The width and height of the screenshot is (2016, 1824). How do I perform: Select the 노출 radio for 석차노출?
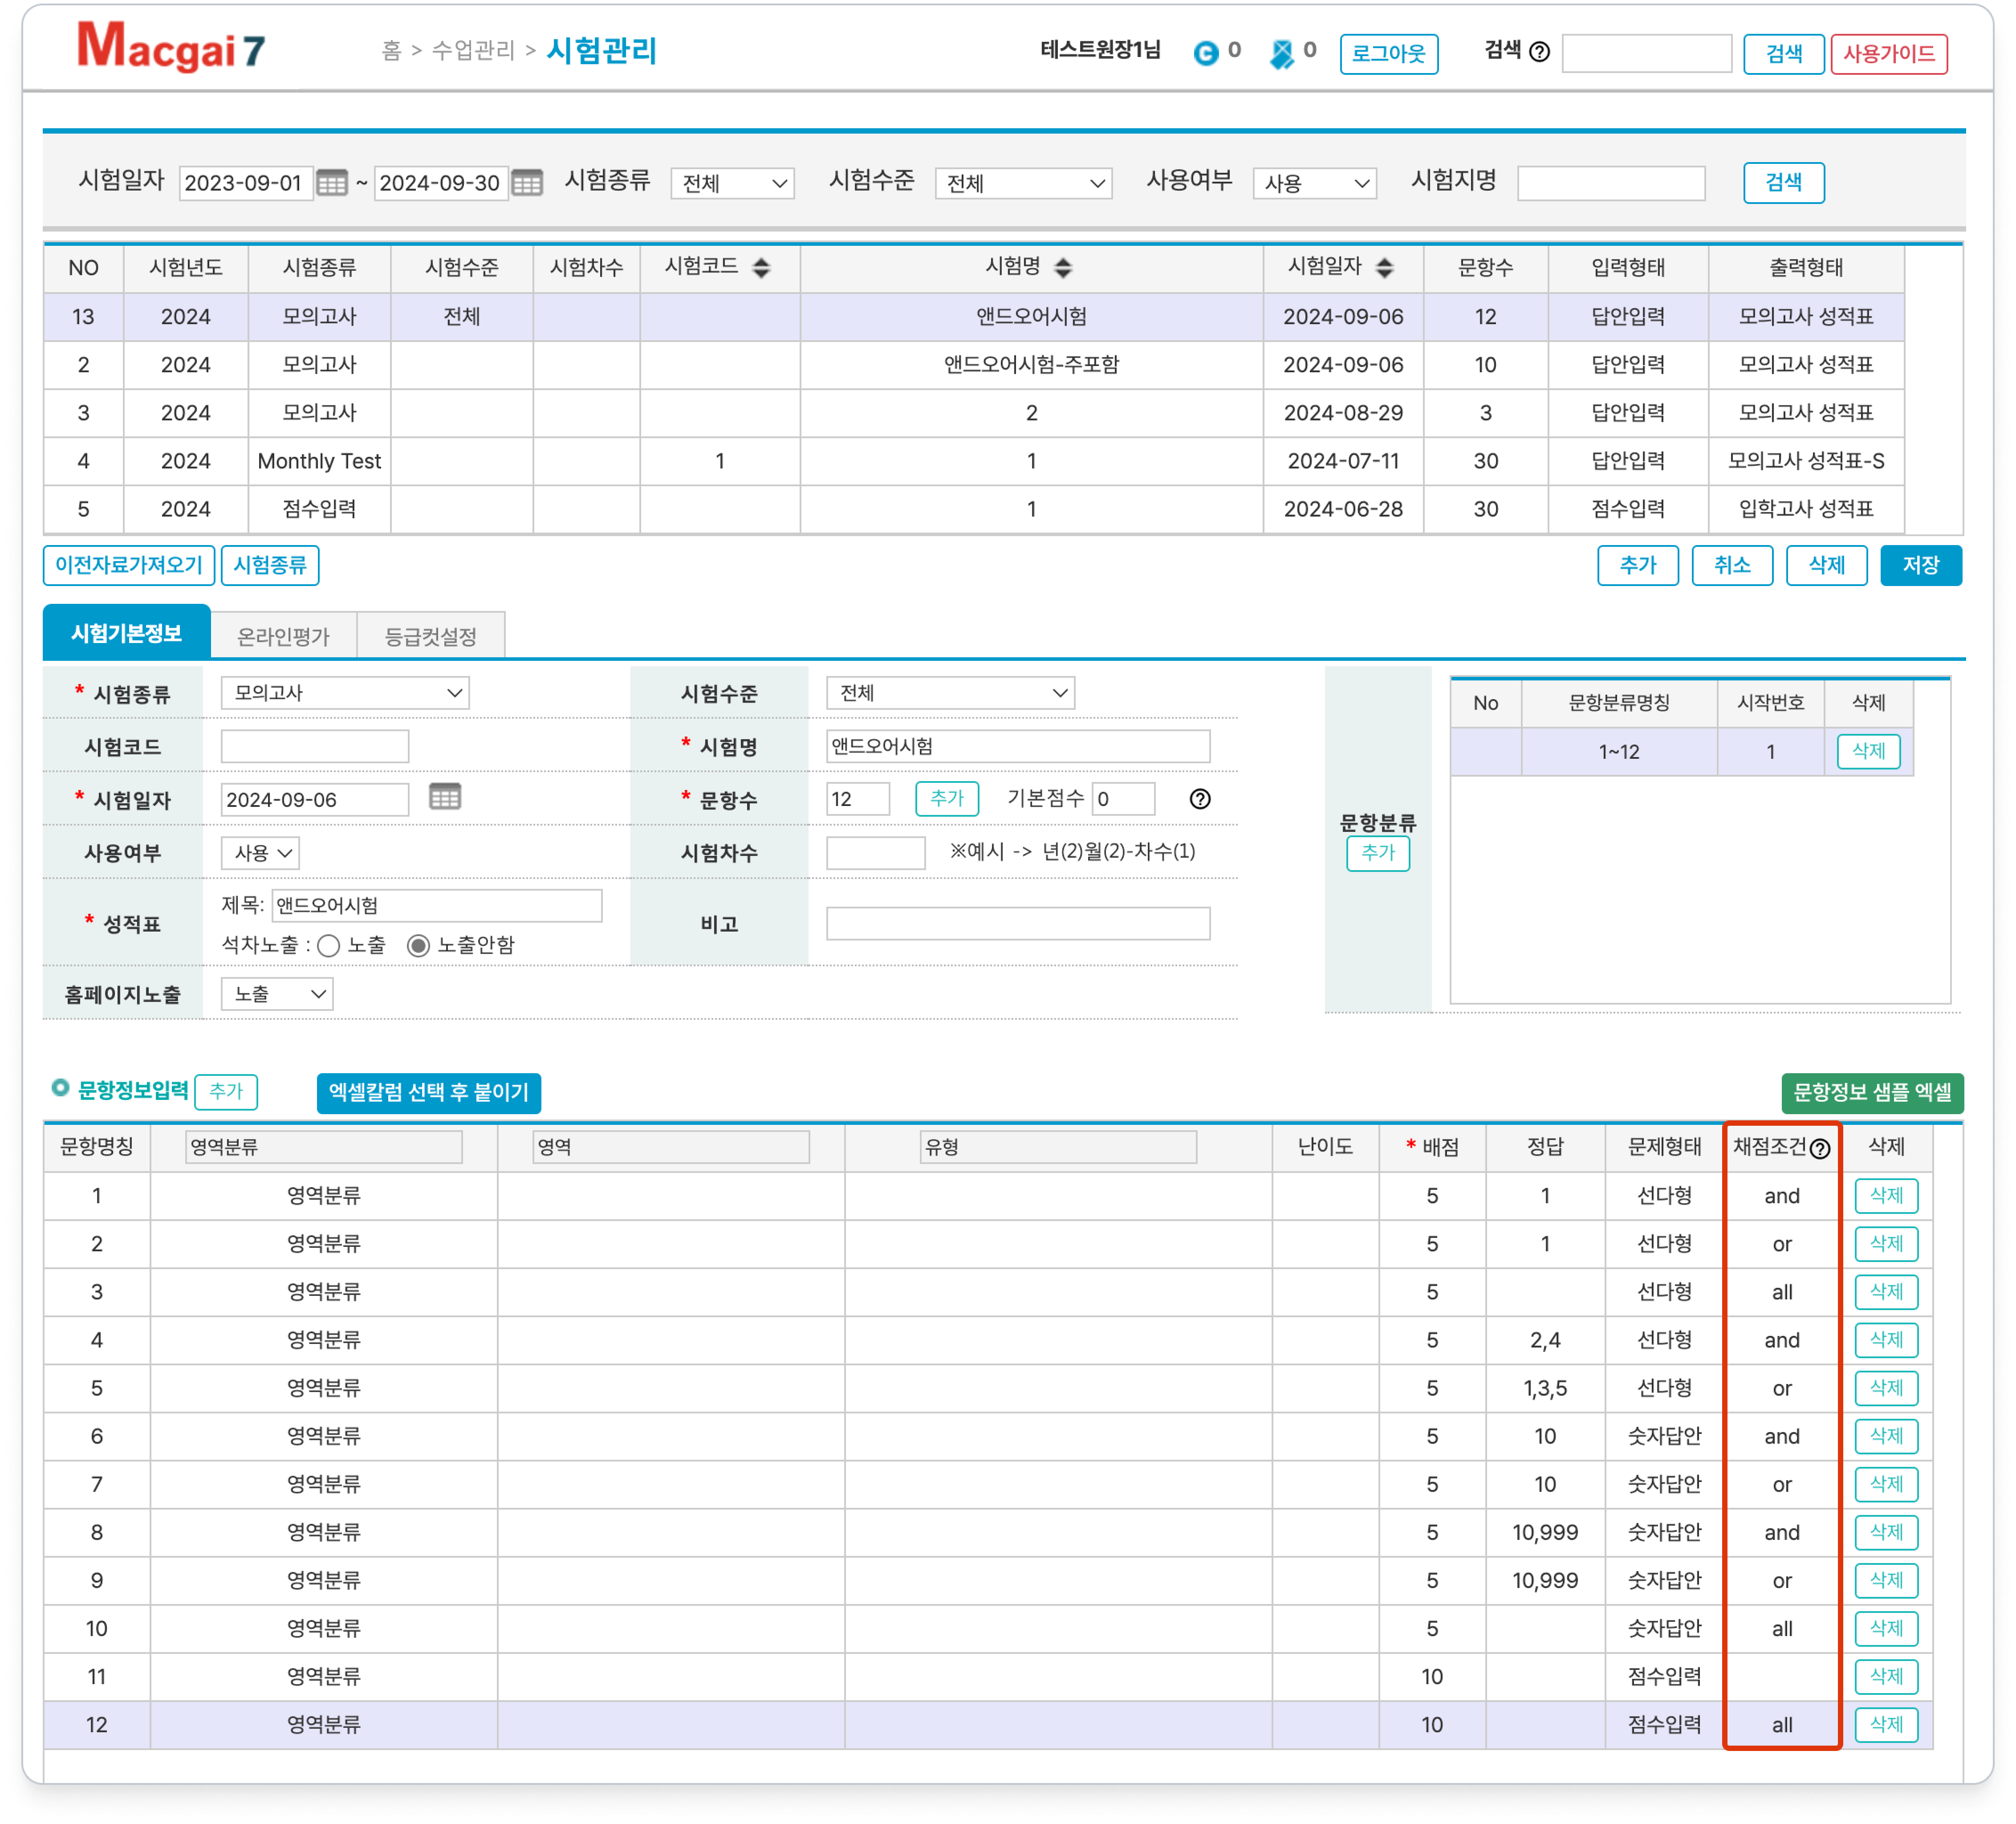(329, 946)
